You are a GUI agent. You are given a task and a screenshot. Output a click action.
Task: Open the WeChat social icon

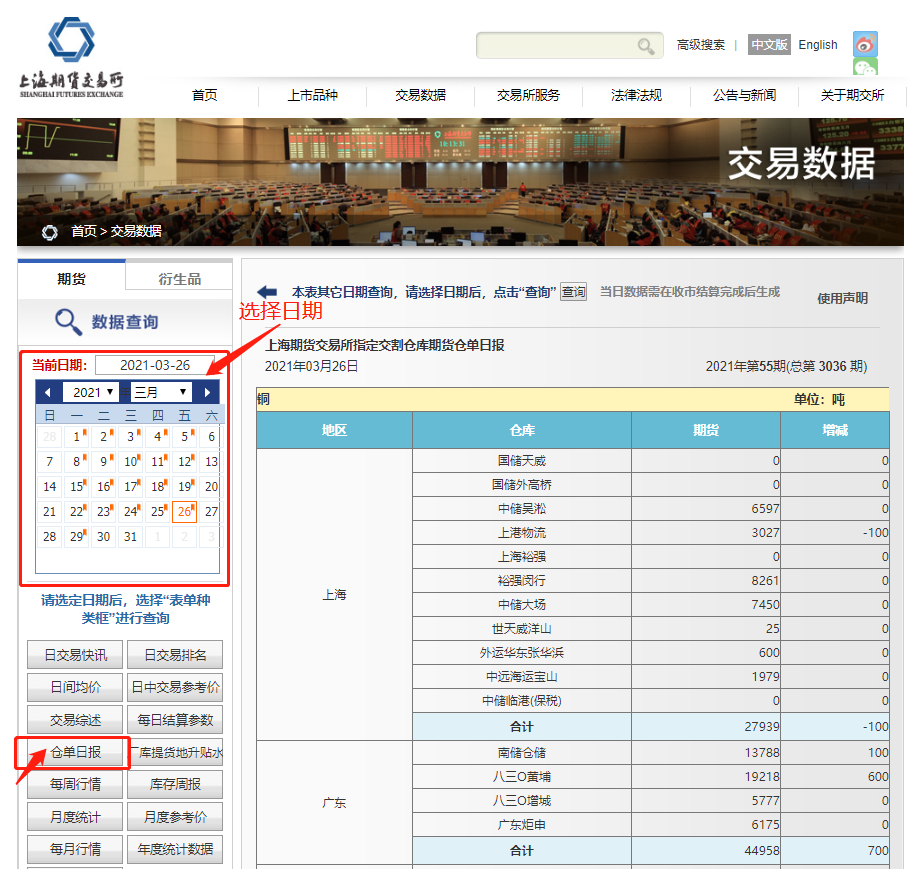coord(865,70)
